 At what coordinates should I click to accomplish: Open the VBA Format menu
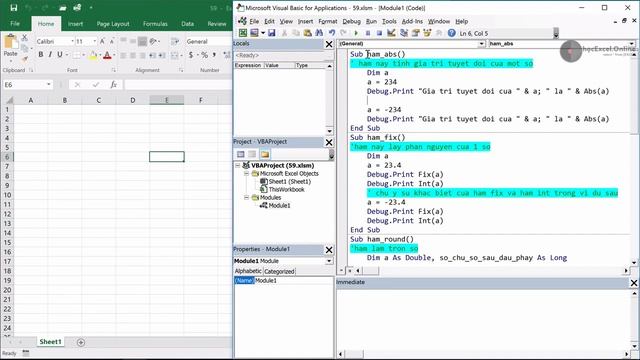[x=328, y=21]
